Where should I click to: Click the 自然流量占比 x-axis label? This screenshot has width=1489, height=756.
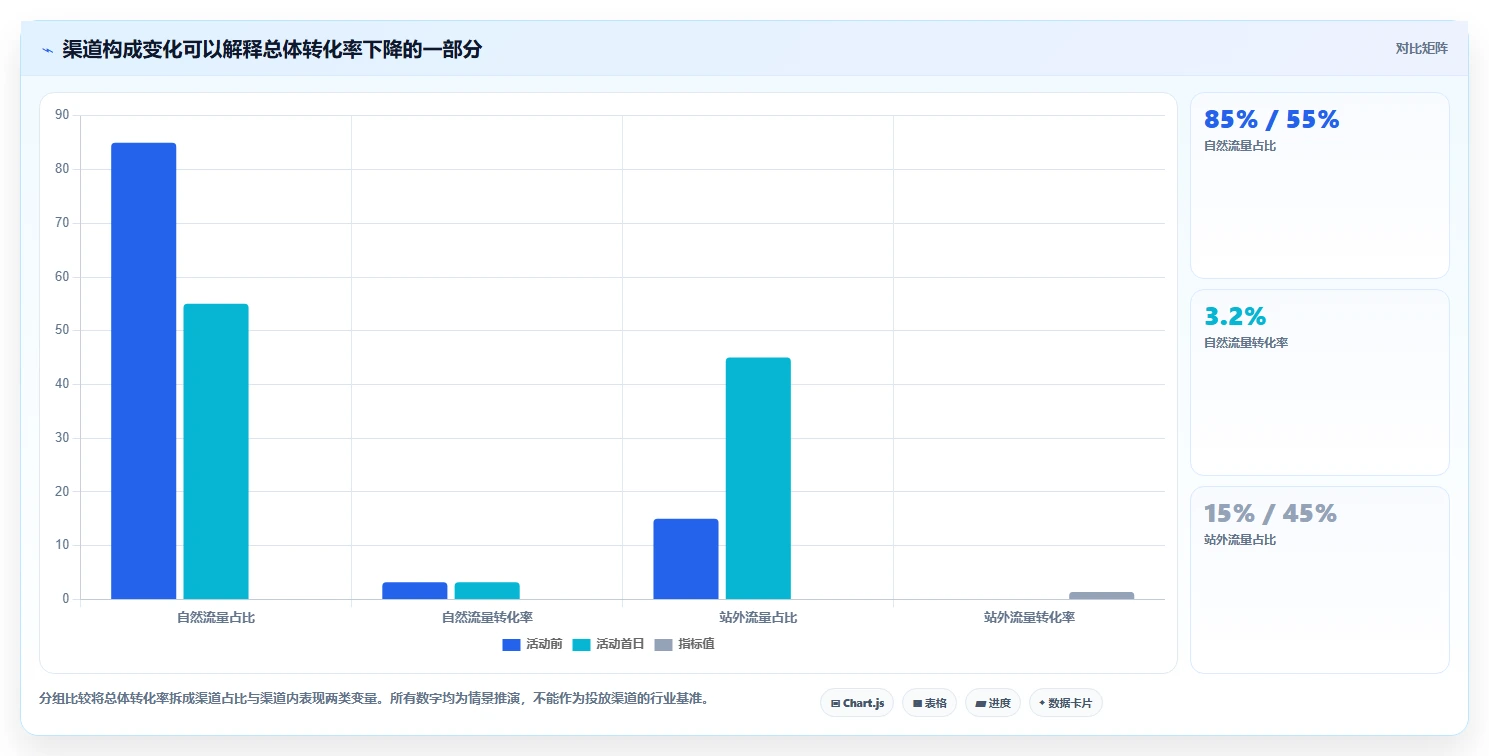point(216,618)
